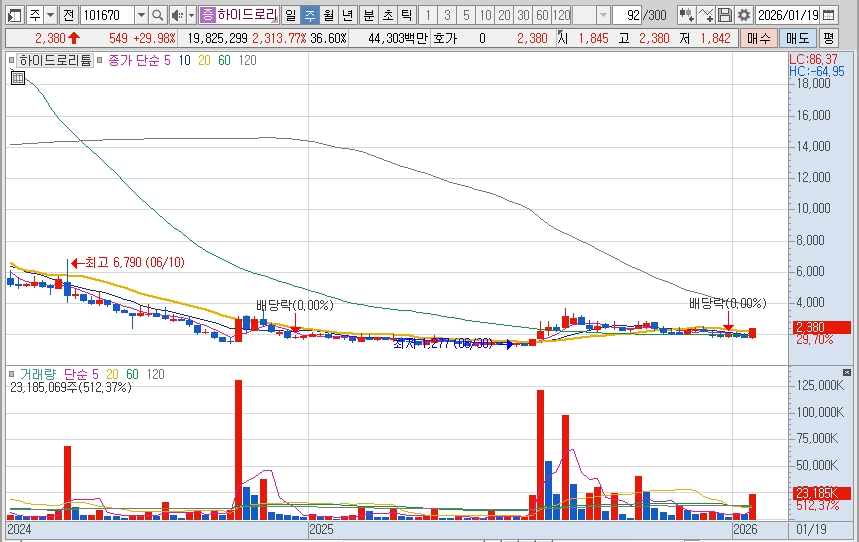Open the custom interval combo box dropdown
The image size is (859, 542).
click(x=603, y=15)
